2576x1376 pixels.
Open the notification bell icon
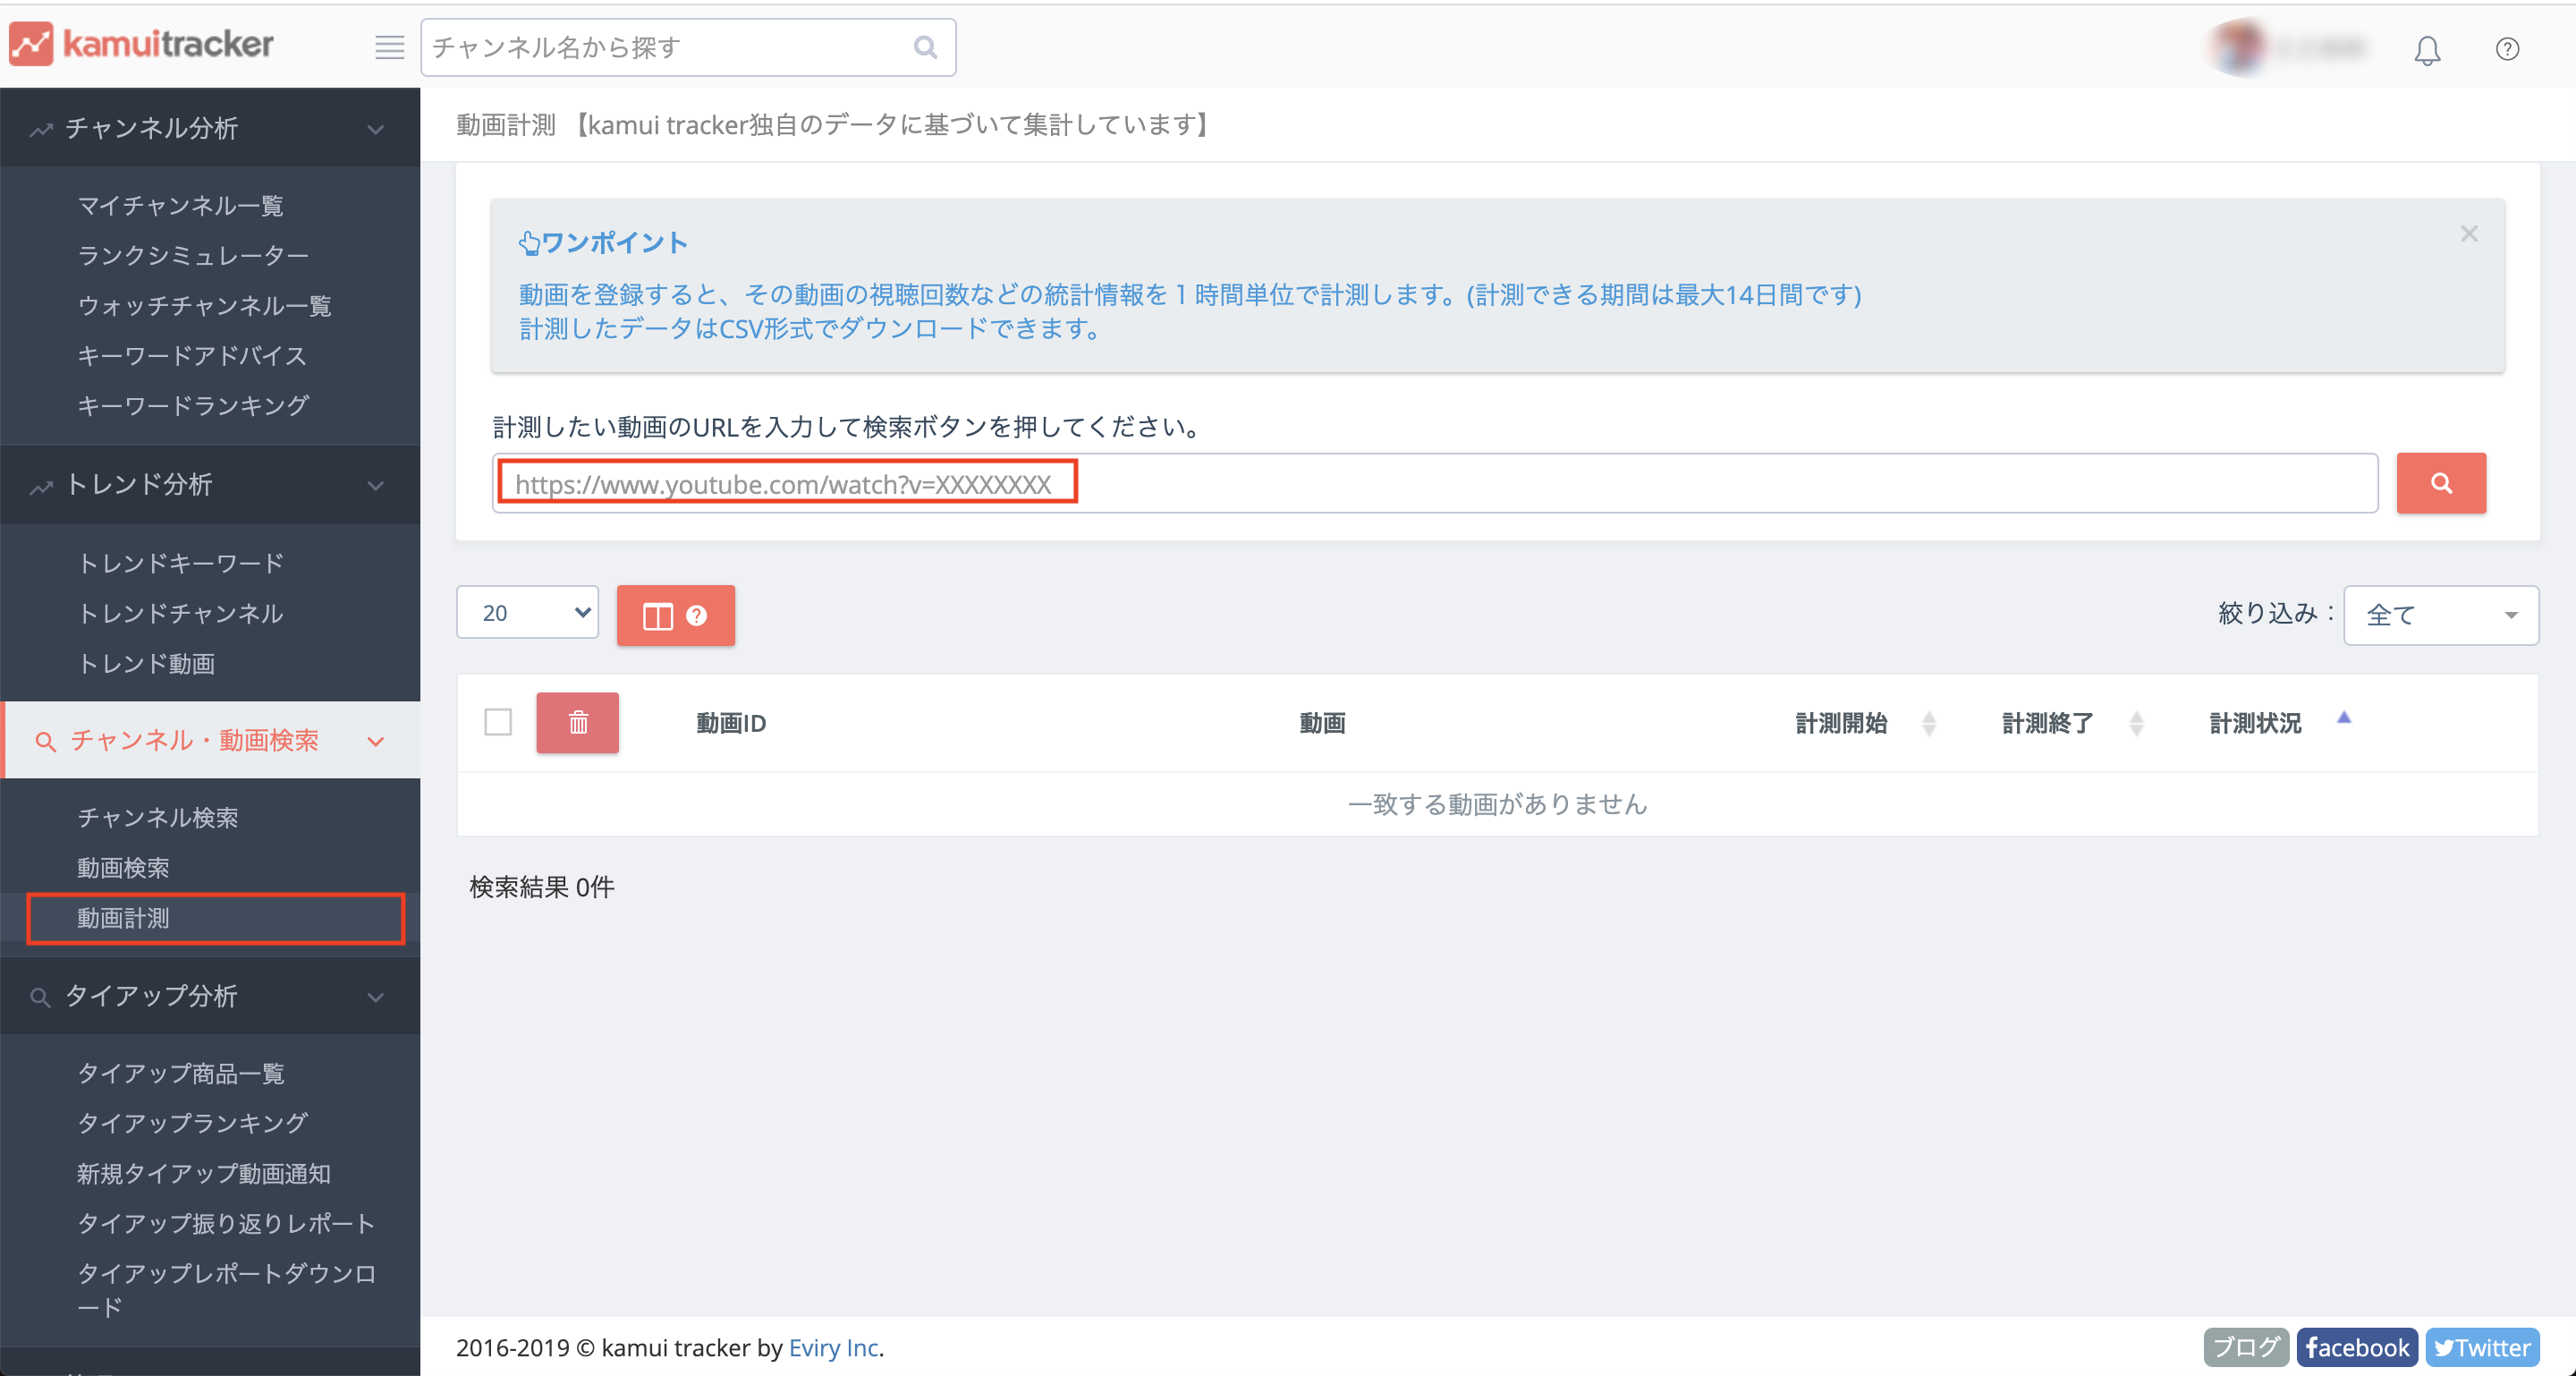pos(2427,50)
